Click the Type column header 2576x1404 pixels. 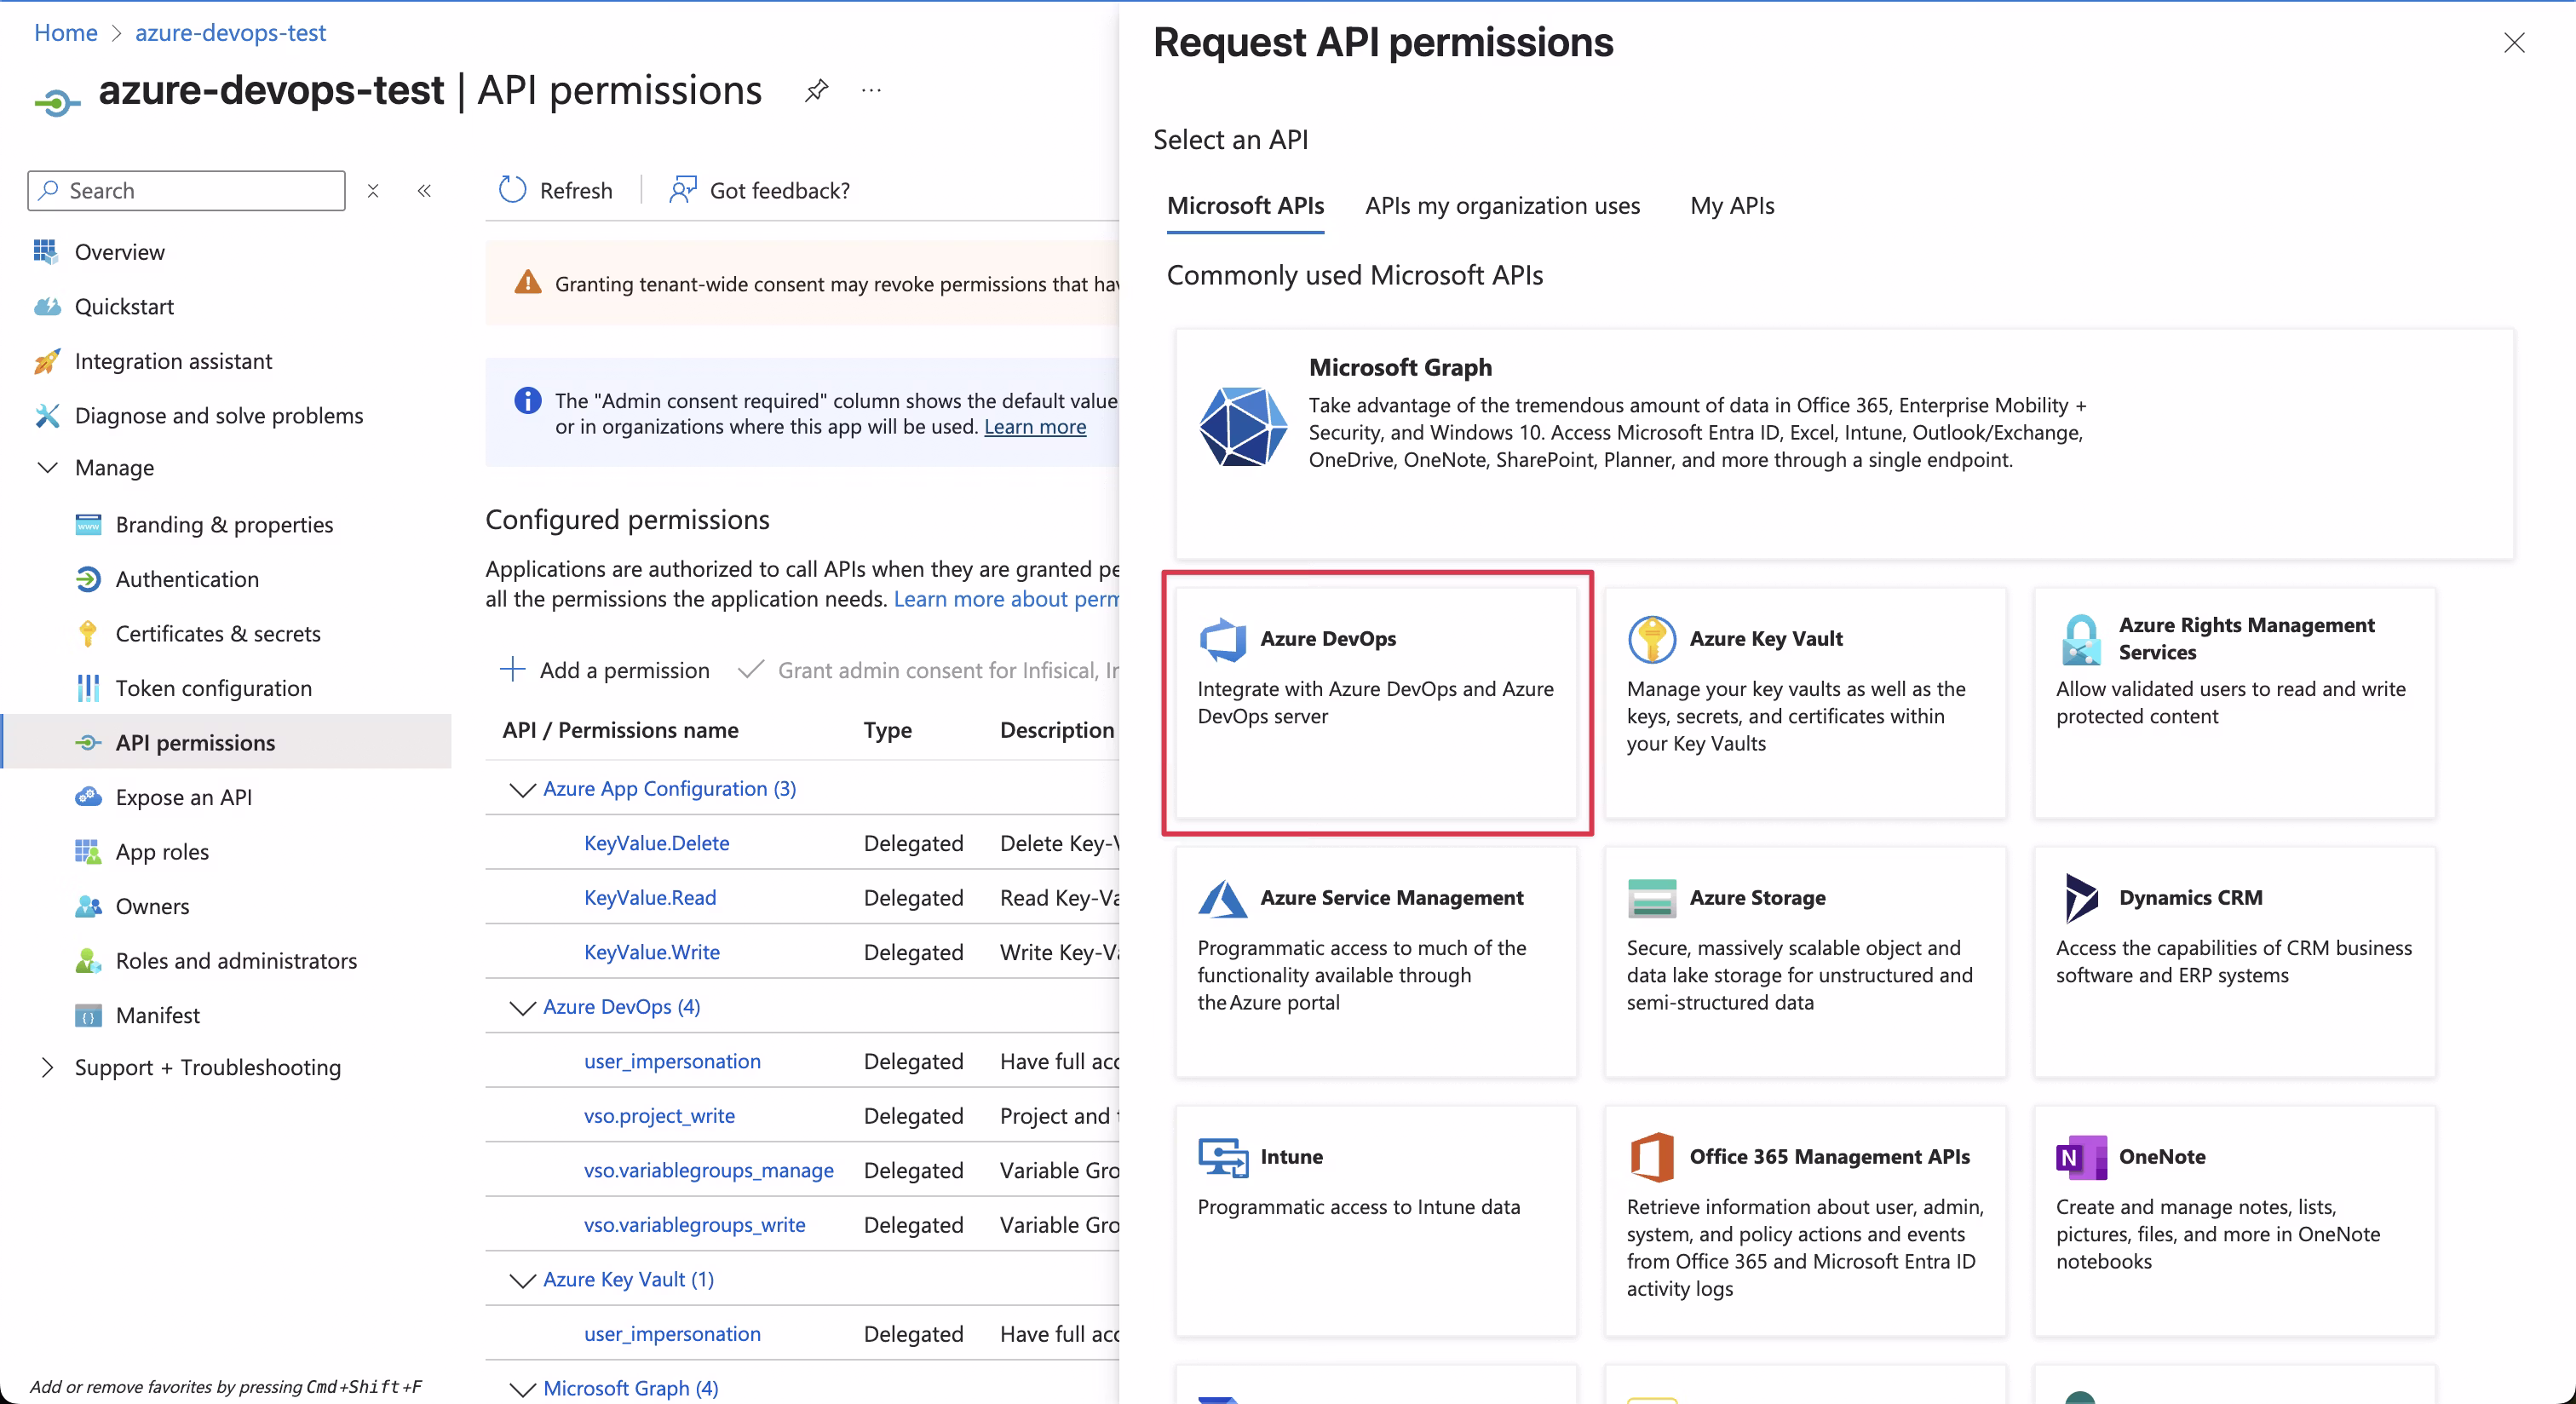(x=888, y=730)
